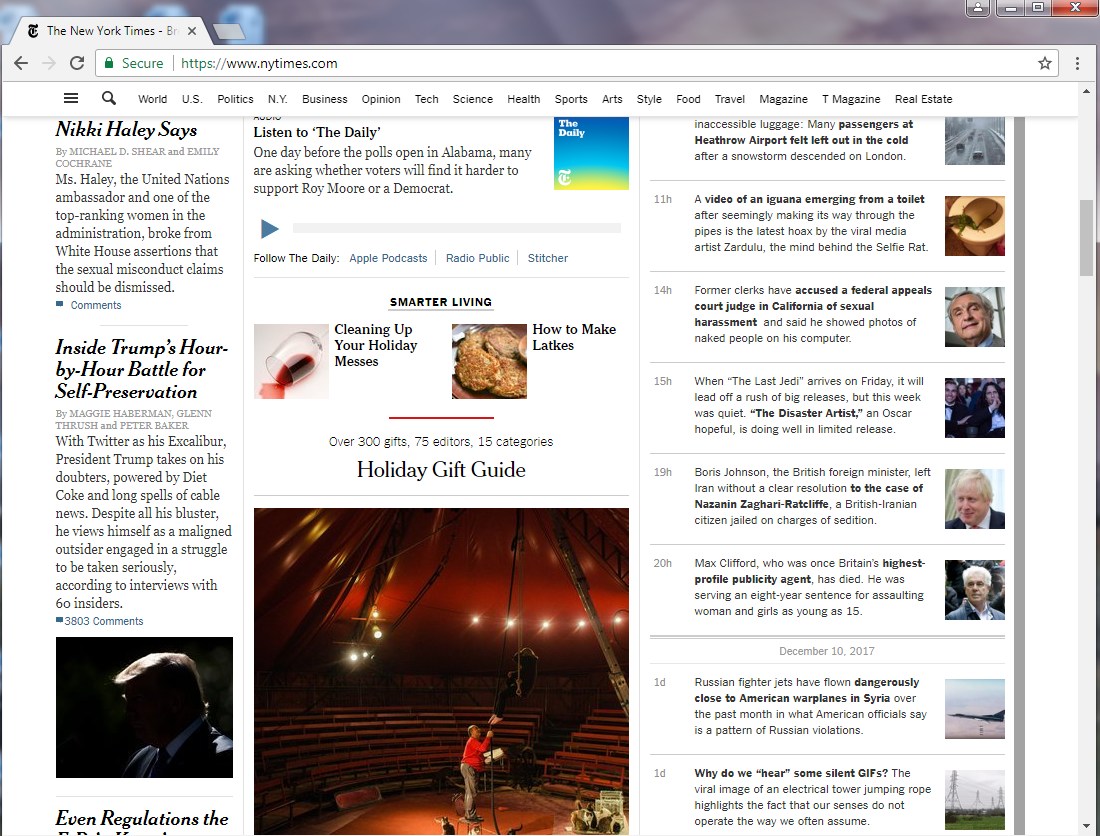Bookmark this page with the star icon
The width and height of the screenshot is (1100, 836).
click(x=1045, y=63)
